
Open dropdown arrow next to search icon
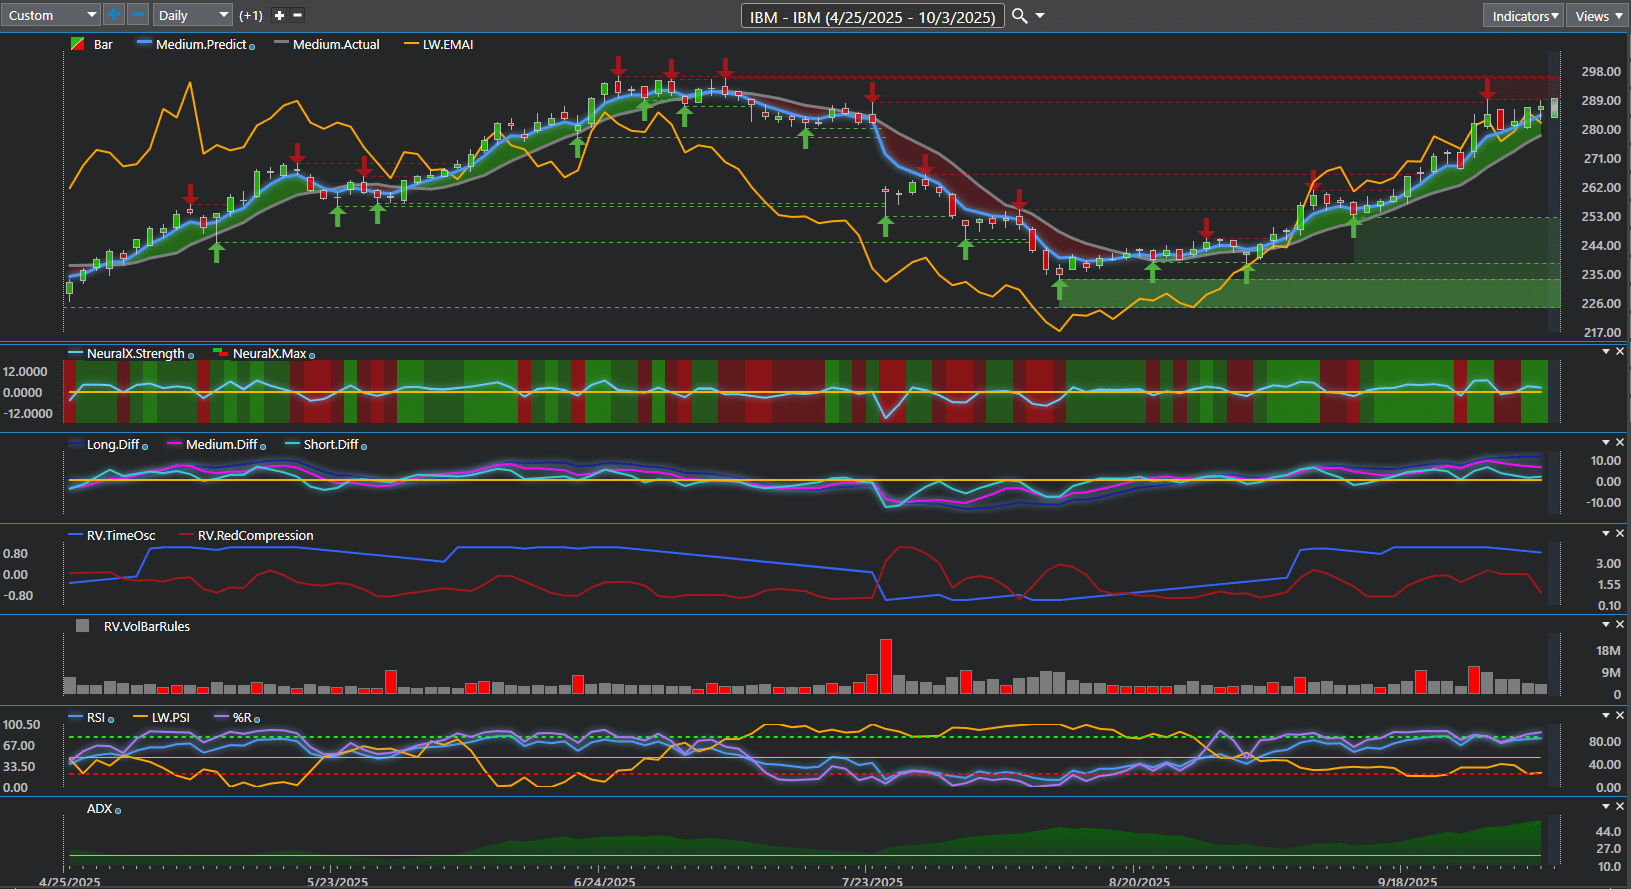coord(1040,15)
